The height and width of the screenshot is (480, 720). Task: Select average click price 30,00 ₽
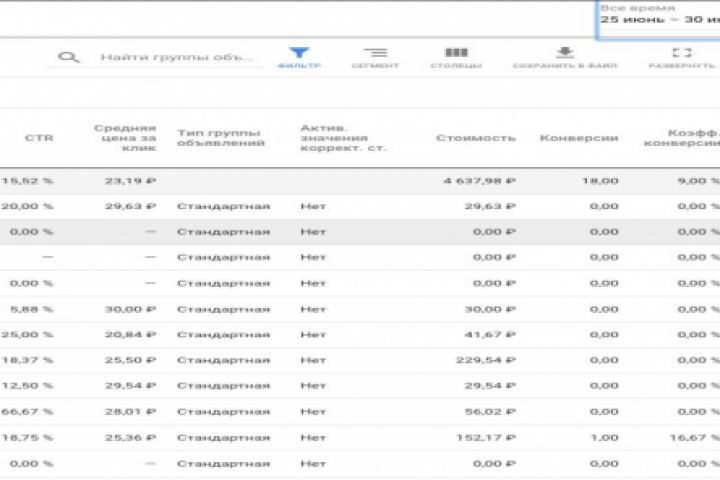[x=130, y=309]
